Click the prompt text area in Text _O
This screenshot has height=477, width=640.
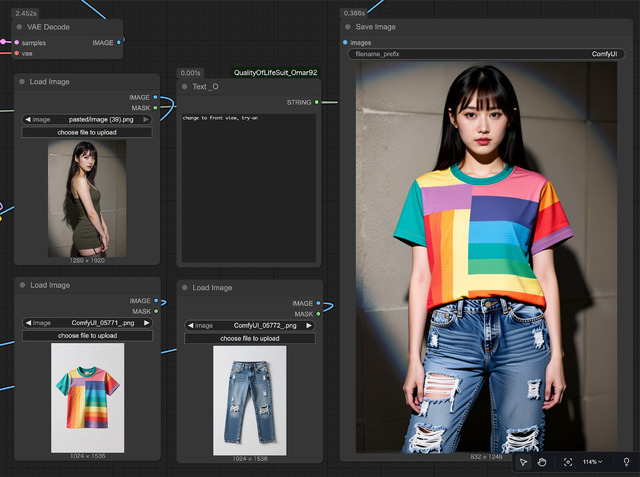tap(248, 185)
